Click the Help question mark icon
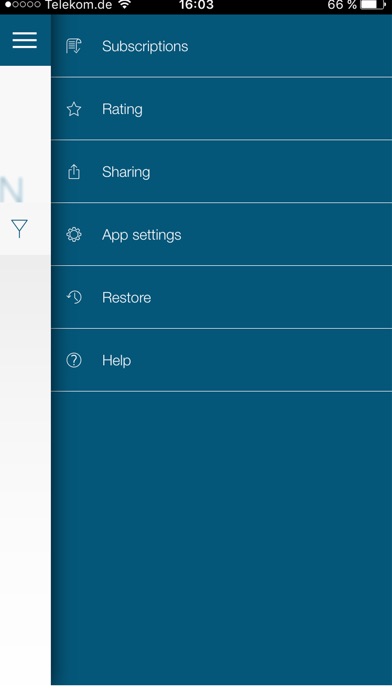392x696 pixels. 74,360
